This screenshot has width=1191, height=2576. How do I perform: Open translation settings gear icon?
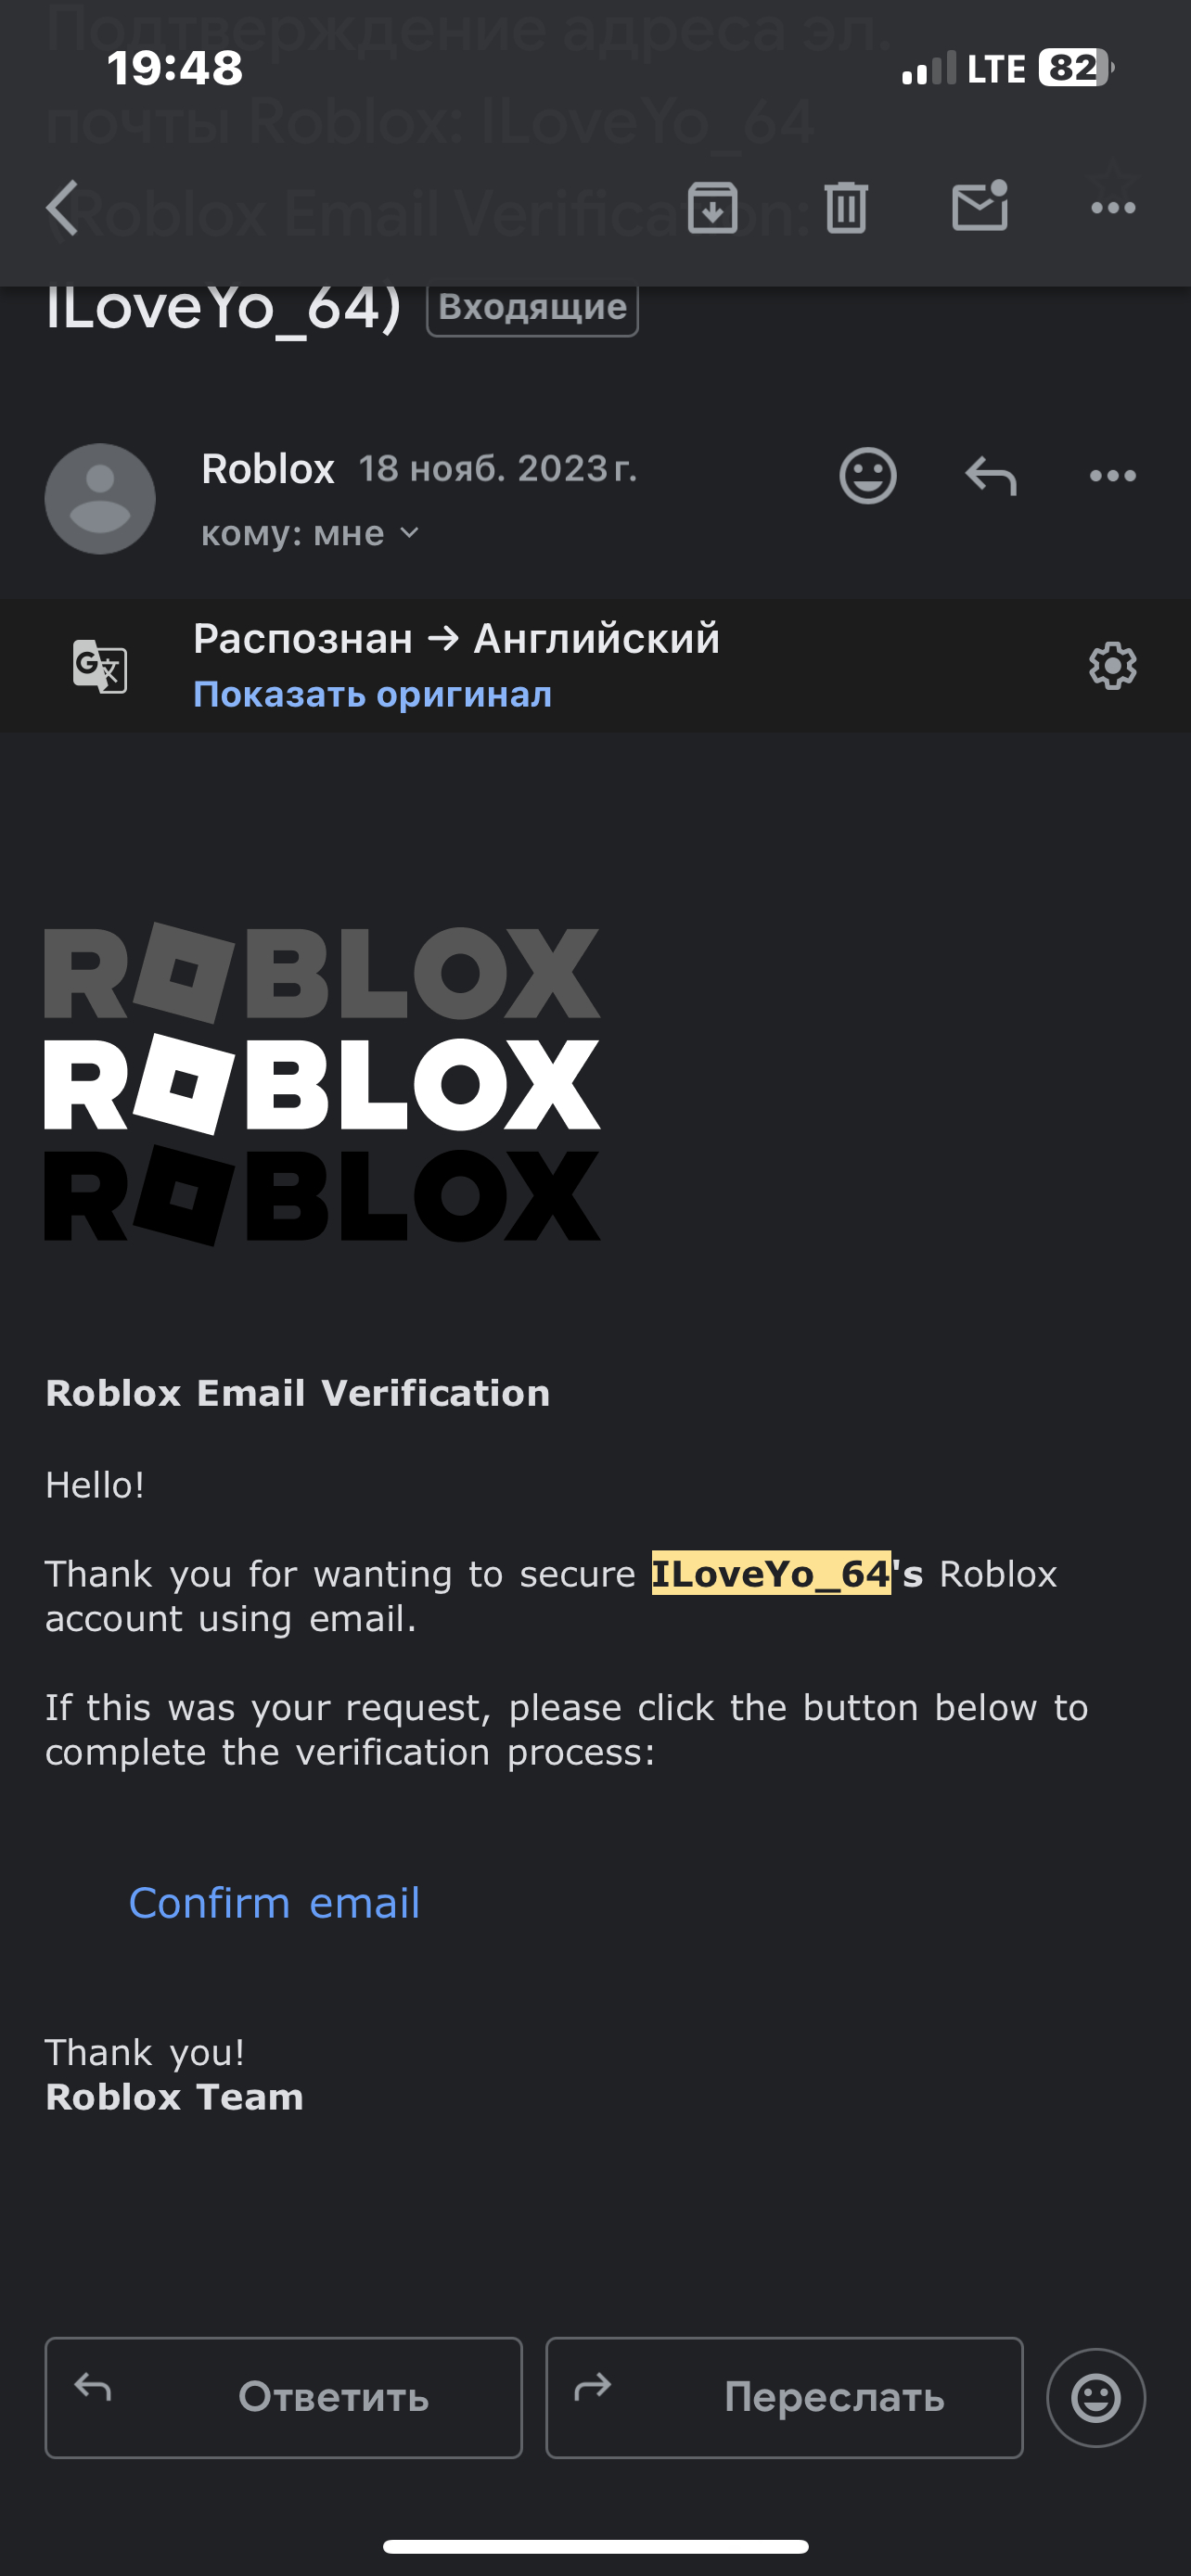[x=1113, y=666]
